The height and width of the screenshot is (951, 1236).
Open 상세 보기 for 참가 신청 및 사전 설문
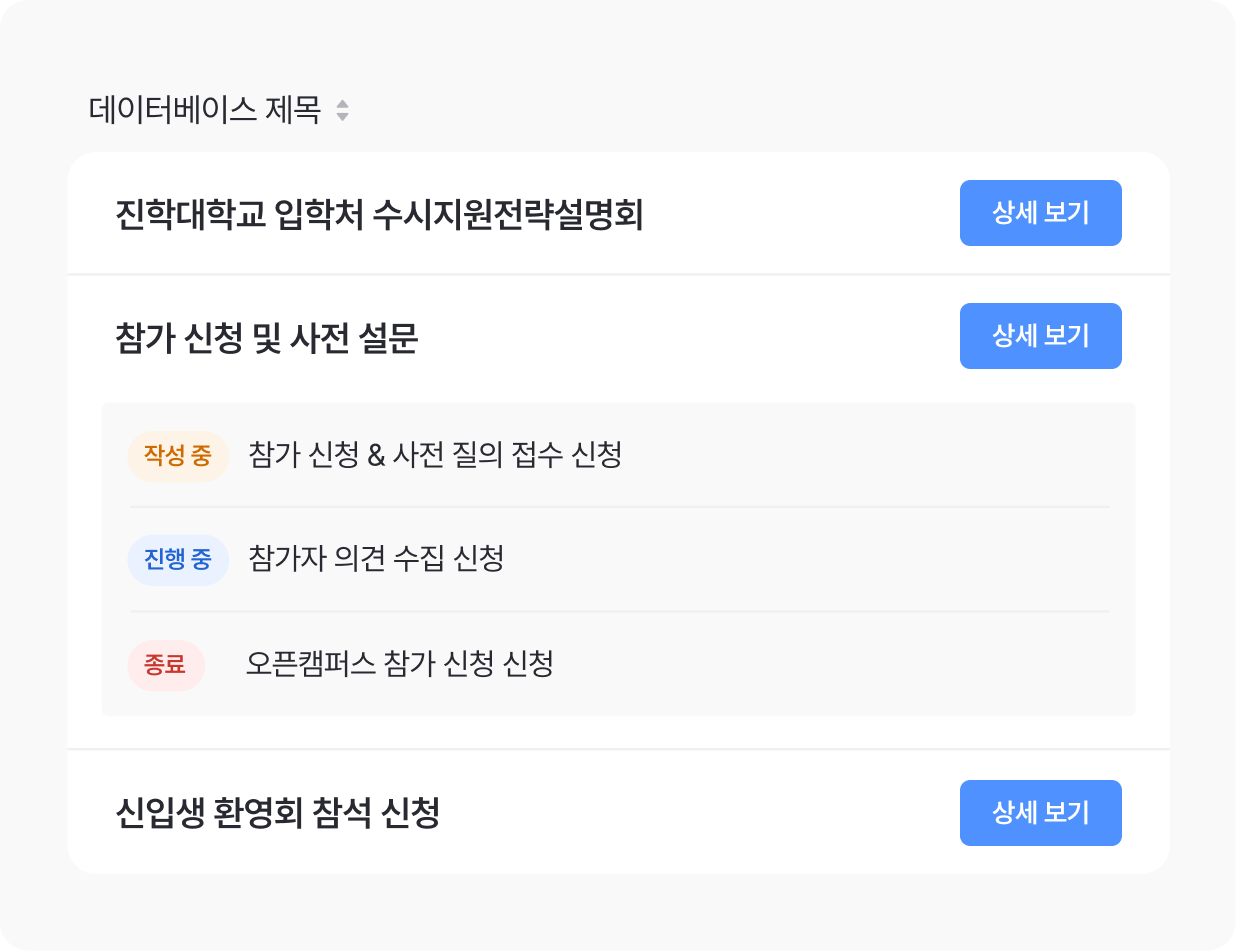coord(1040,336)
